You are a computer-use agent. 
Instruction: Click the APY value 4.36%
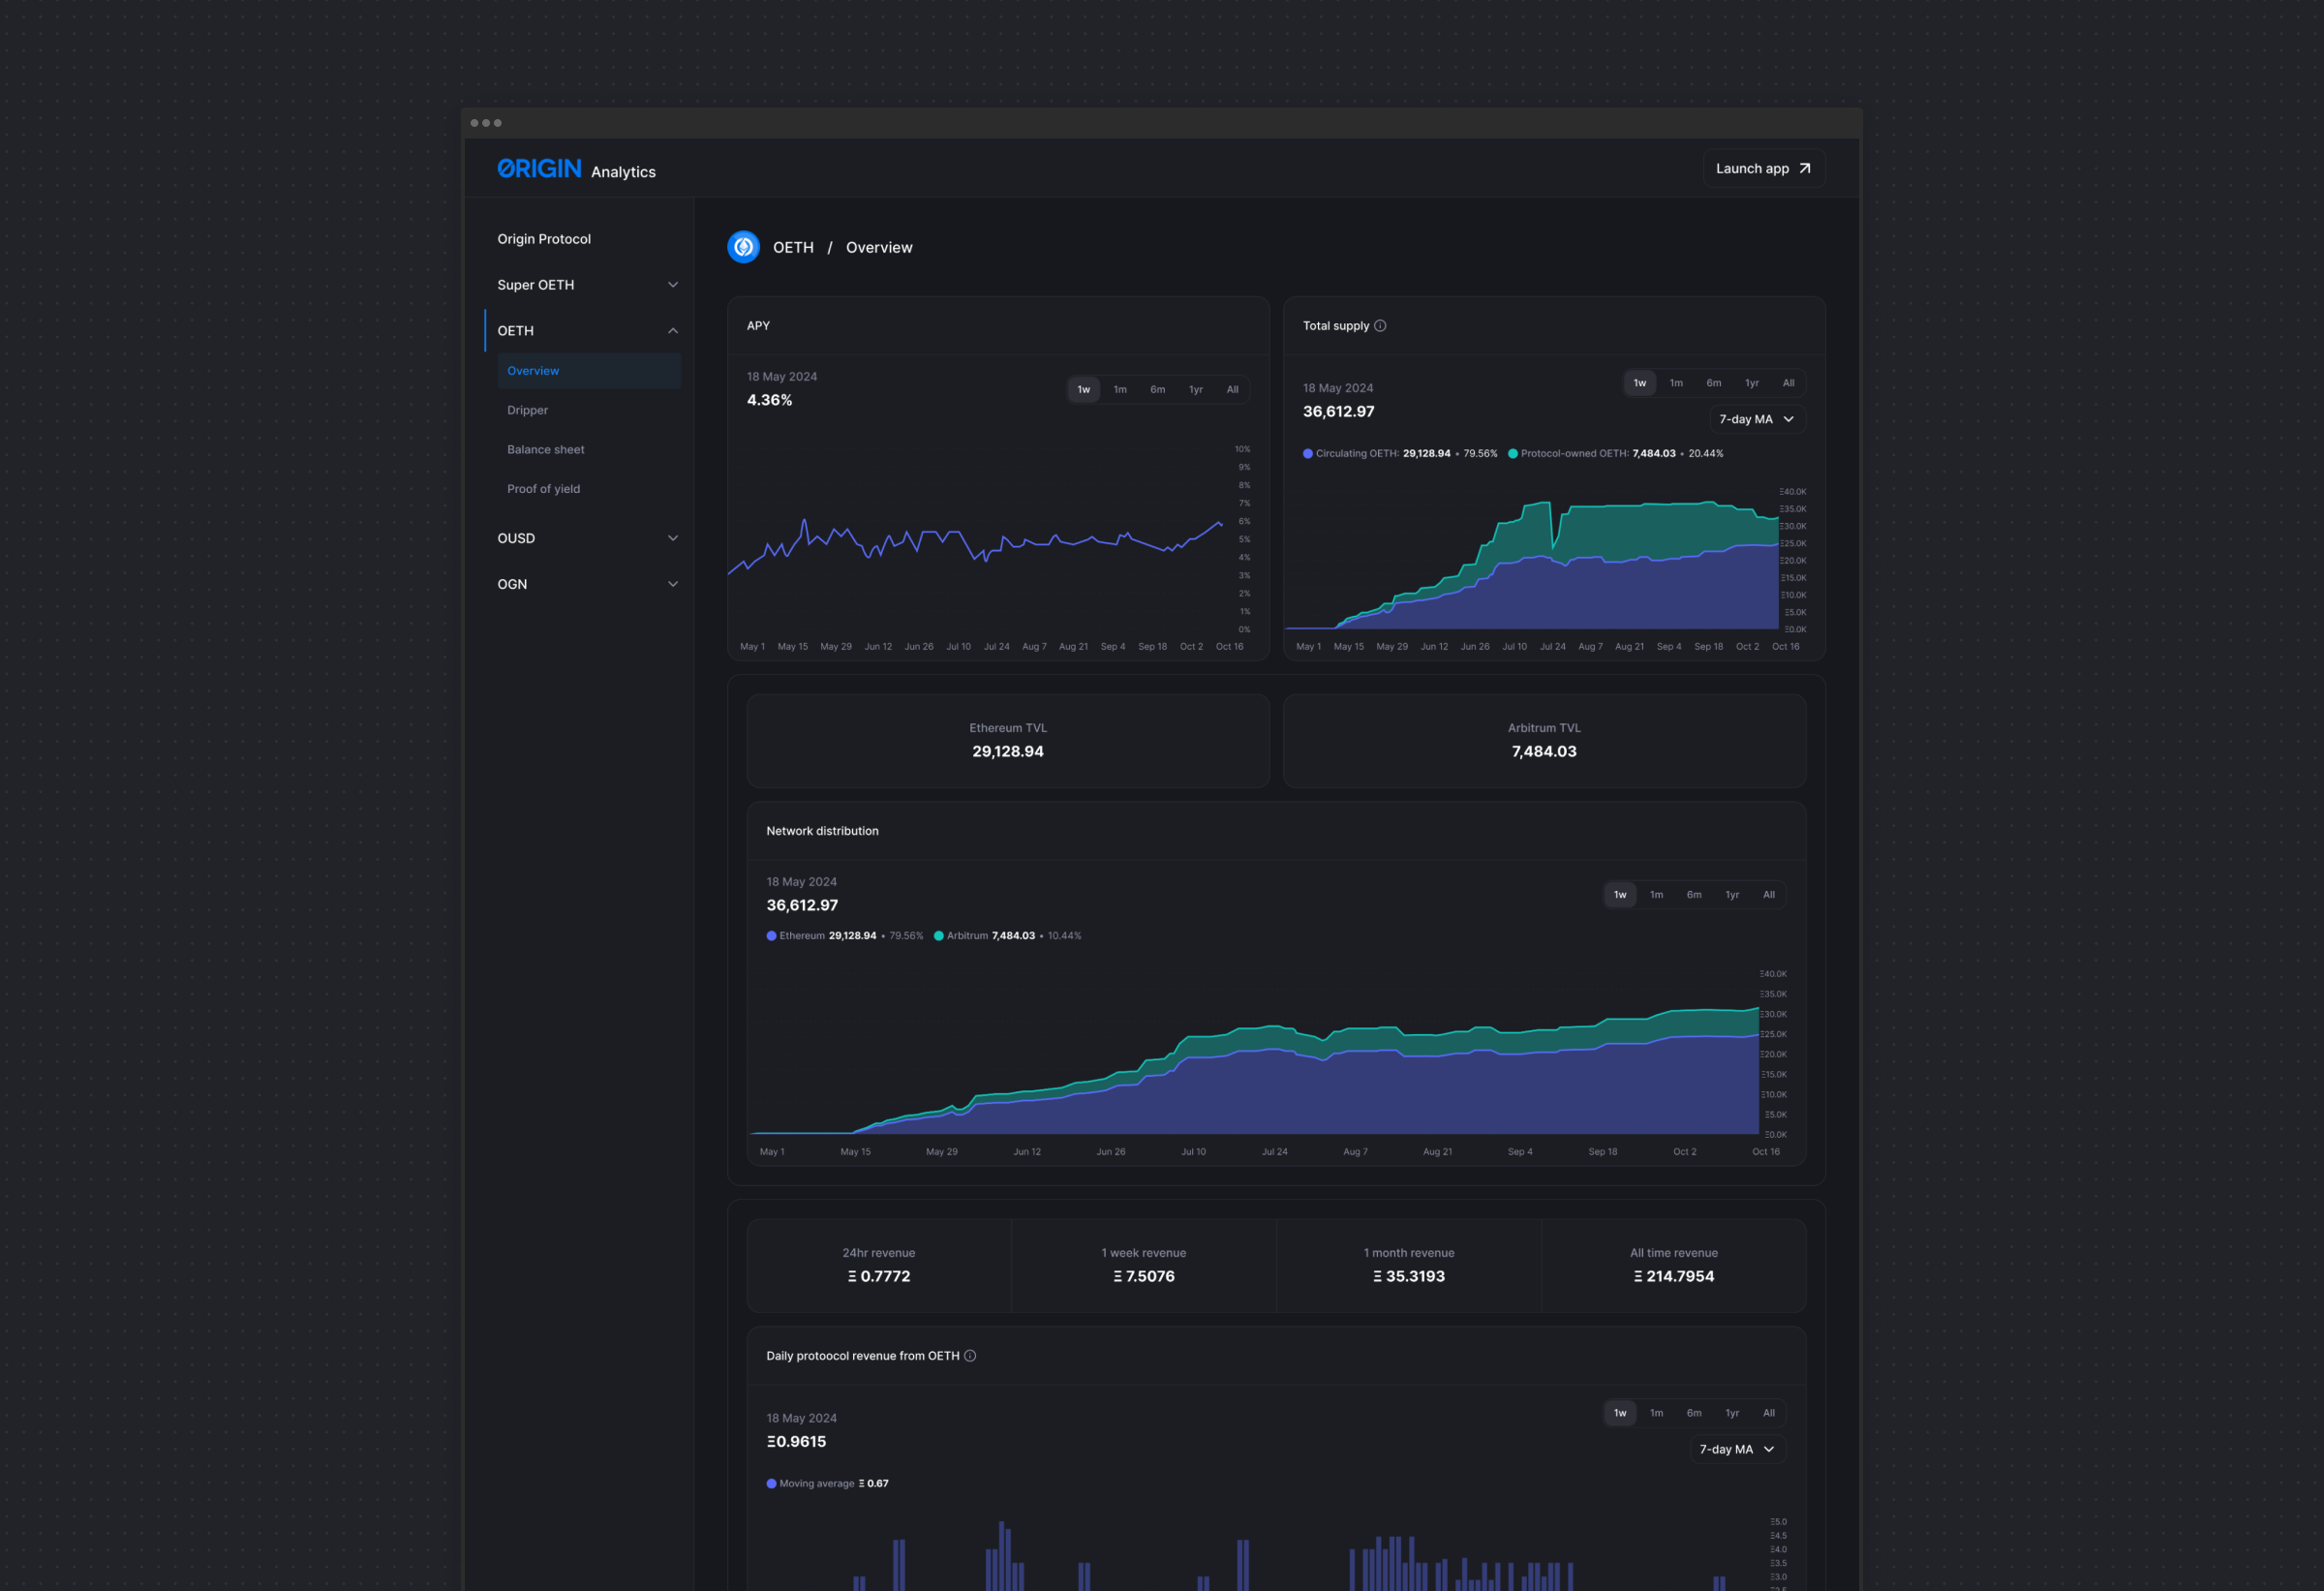(769, 400)
